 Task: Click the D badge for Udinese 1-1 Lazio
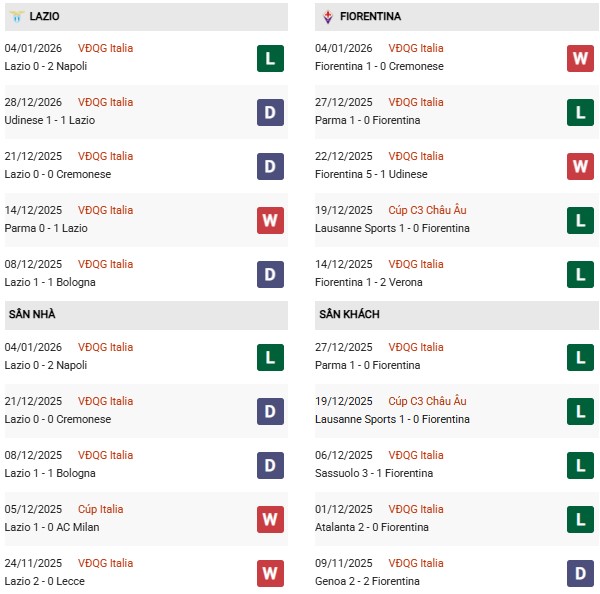point(270,112)
